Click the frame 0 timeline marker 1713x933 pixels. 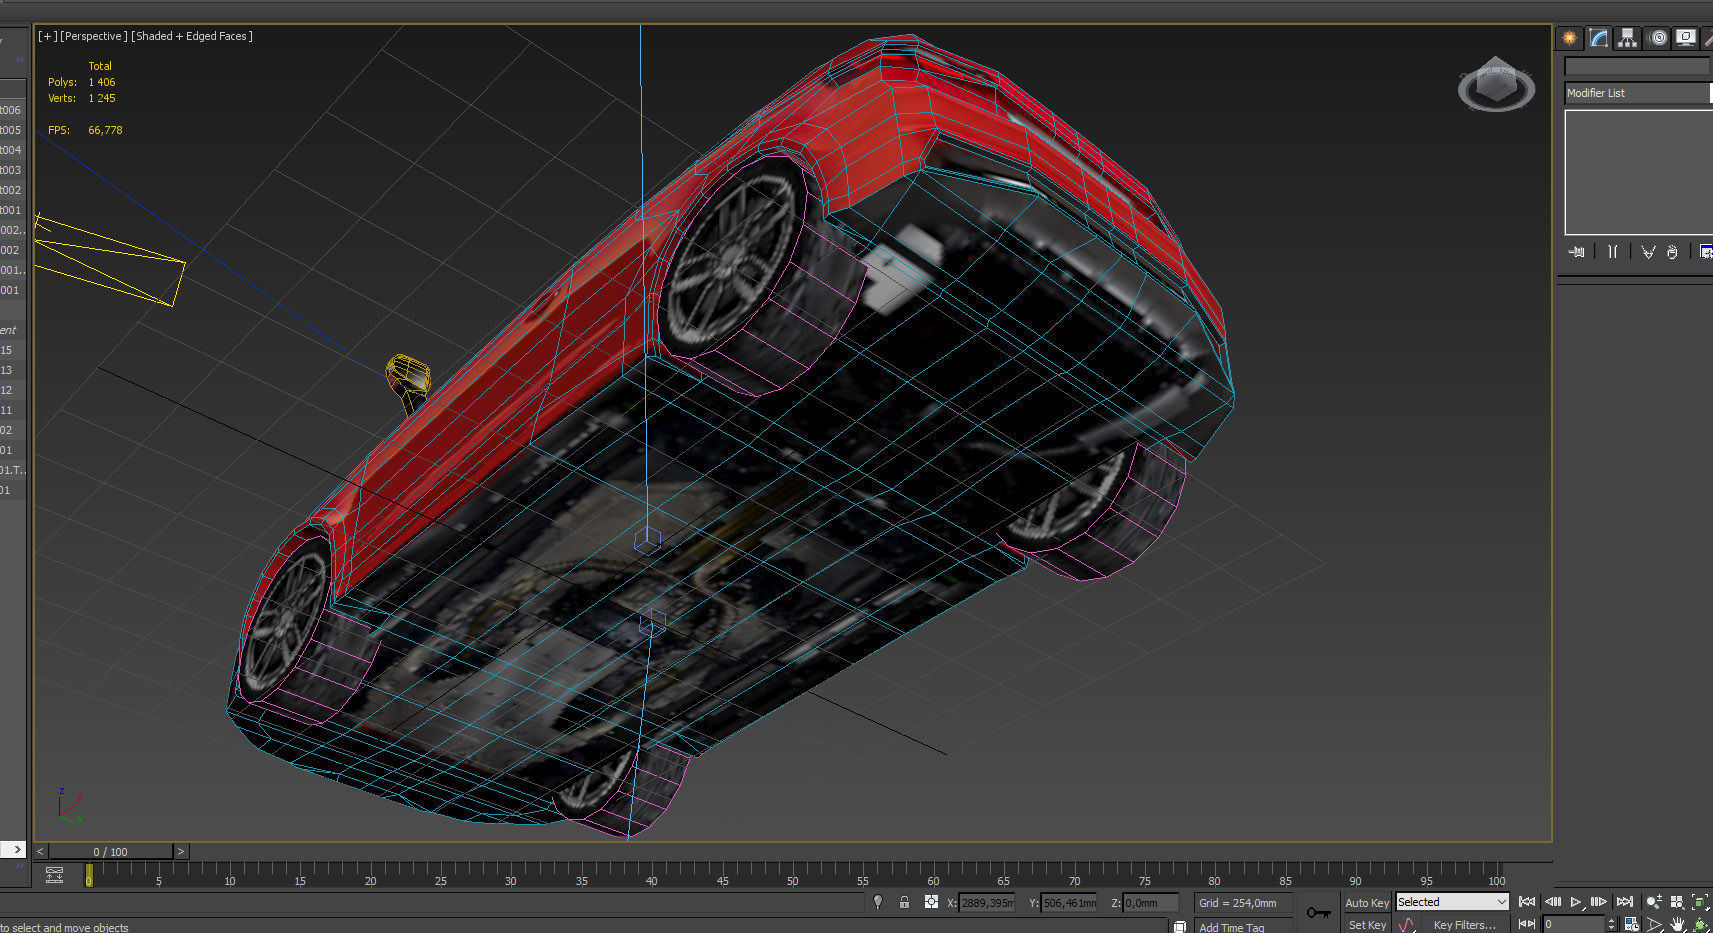[x=89, y=875]
